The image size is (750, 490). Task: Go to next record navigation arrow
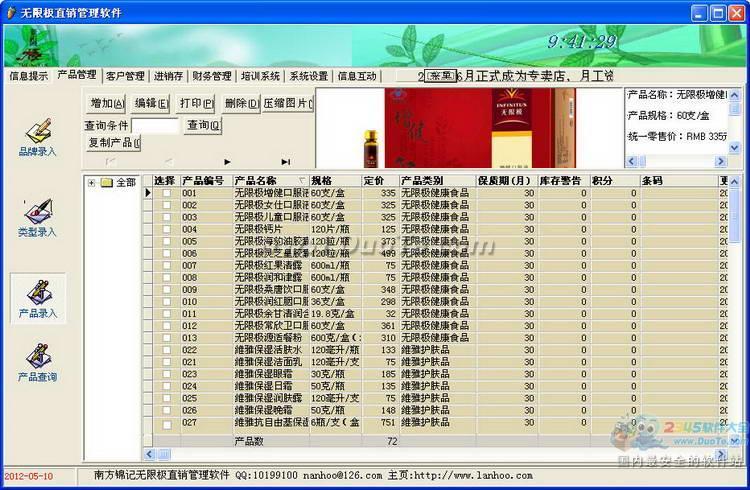(x=227, y=162)
